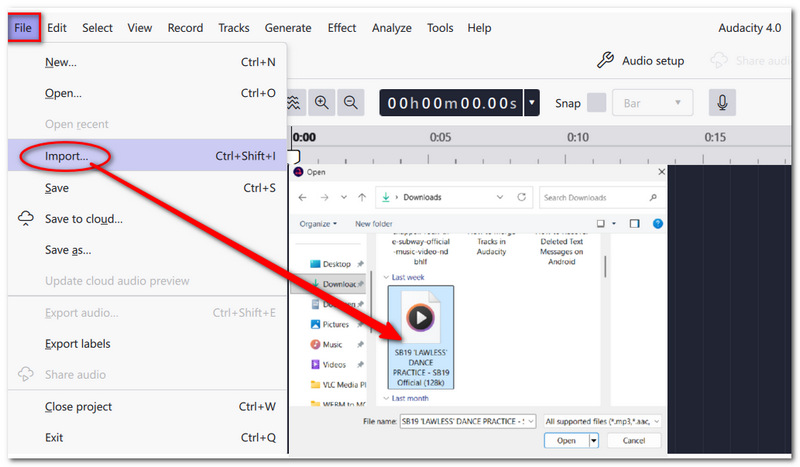Image resolution: width=800 pixels, height=467 pixels.
Task: Click the waveform icon left of zoom in
Action: [x=294, y=103]
